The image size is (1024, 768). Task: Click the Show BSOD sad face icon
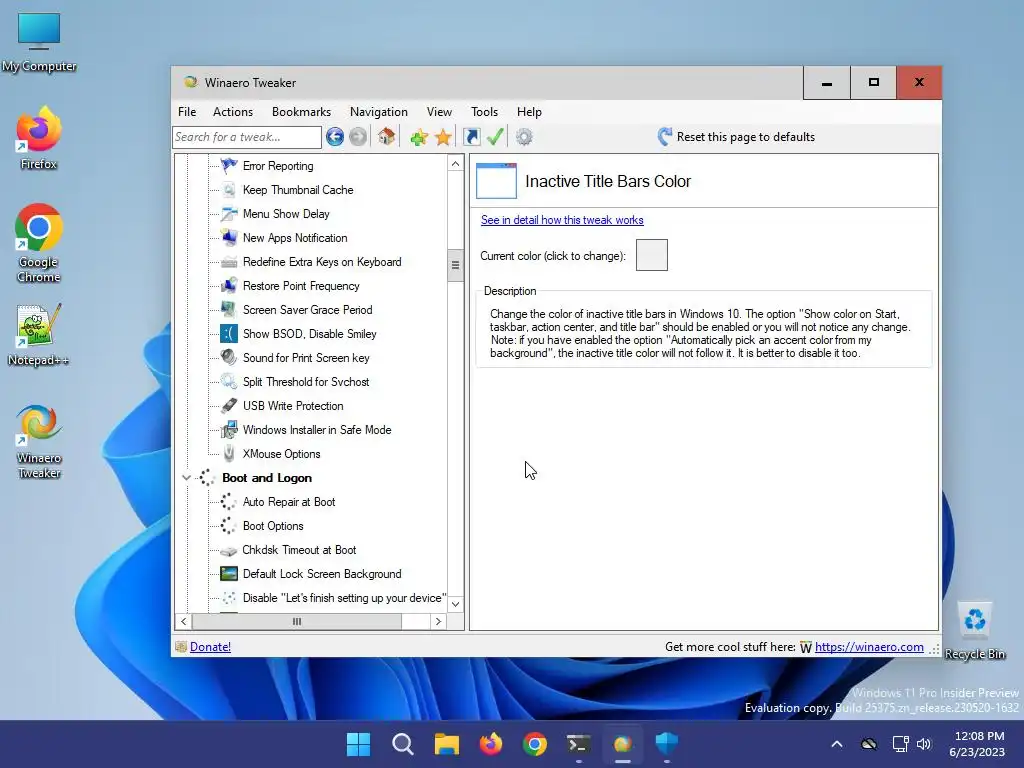(229, 334)
